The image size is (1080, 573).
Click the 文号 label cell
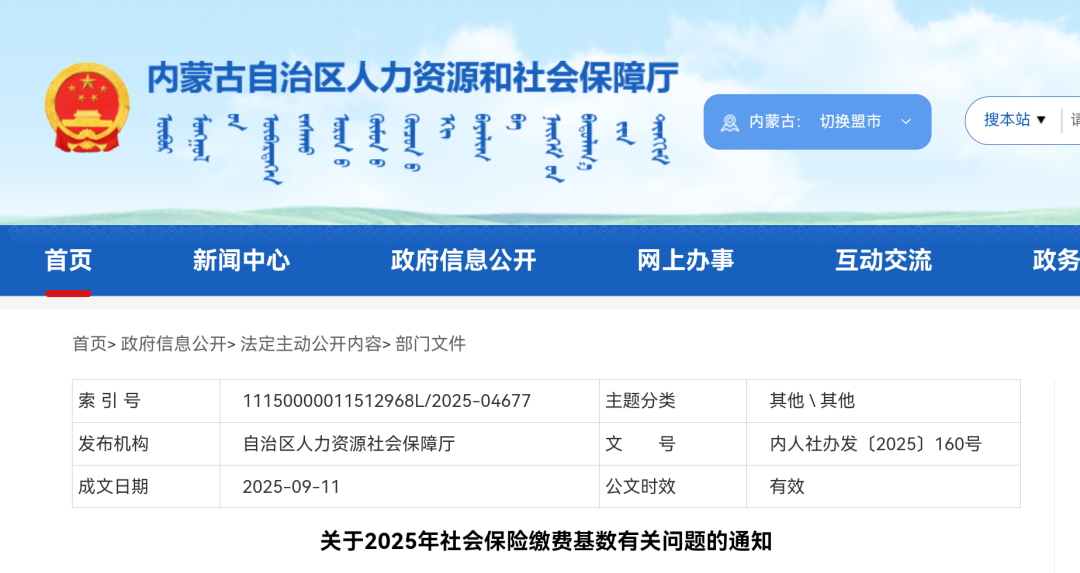673,444
